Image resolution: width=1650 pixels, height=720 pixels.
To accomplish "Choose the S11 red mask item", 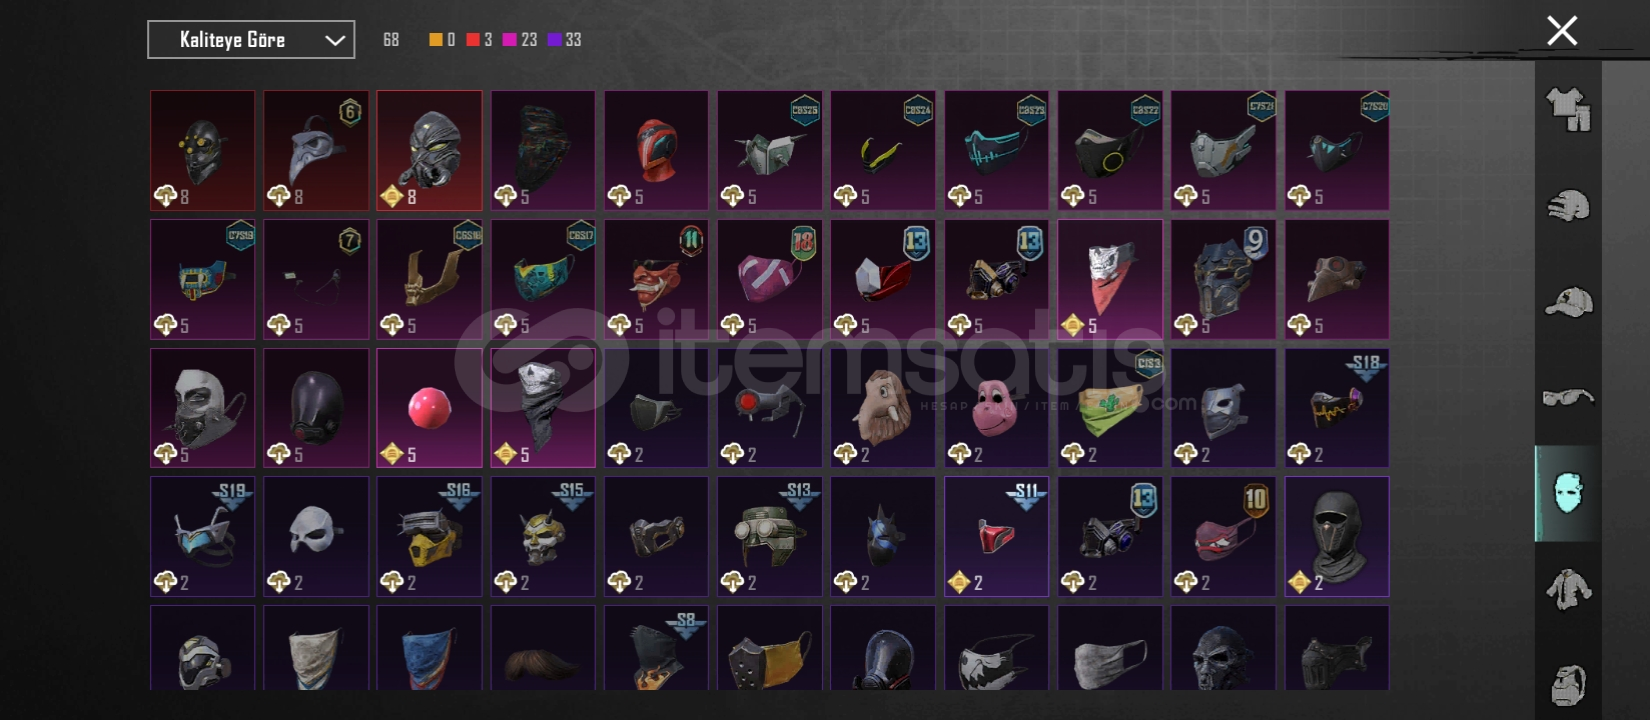I will coord(996,536).
